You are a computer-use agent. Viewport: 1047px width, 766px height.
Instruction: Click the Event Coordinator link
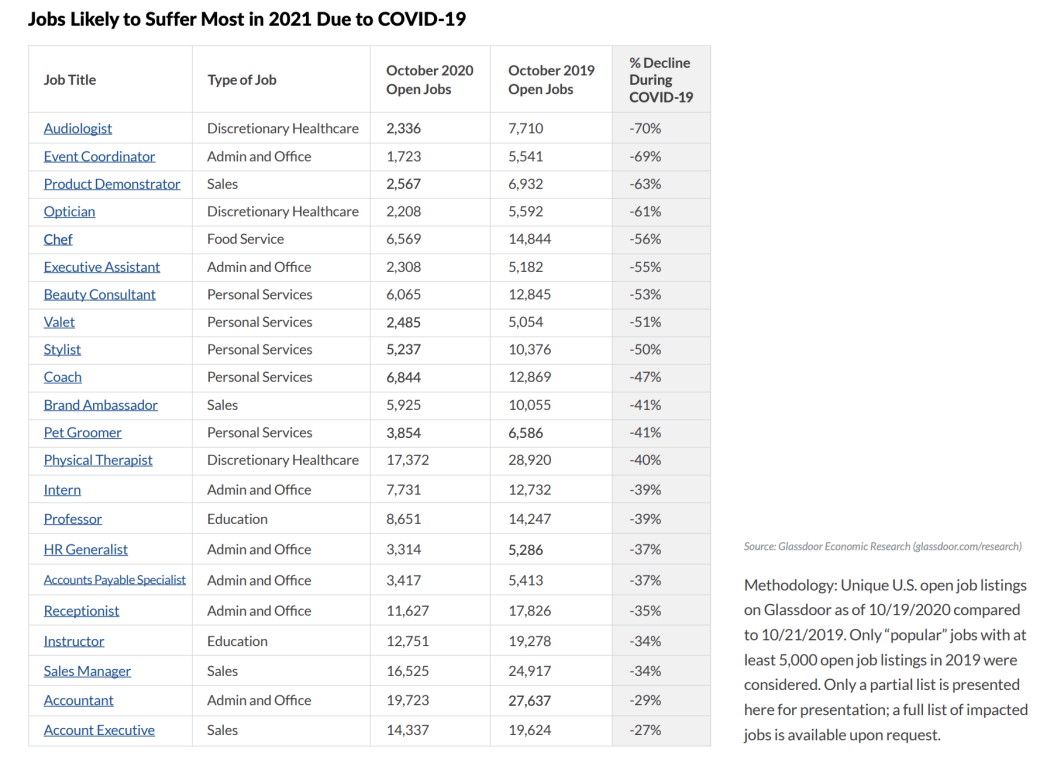point(99,156)
